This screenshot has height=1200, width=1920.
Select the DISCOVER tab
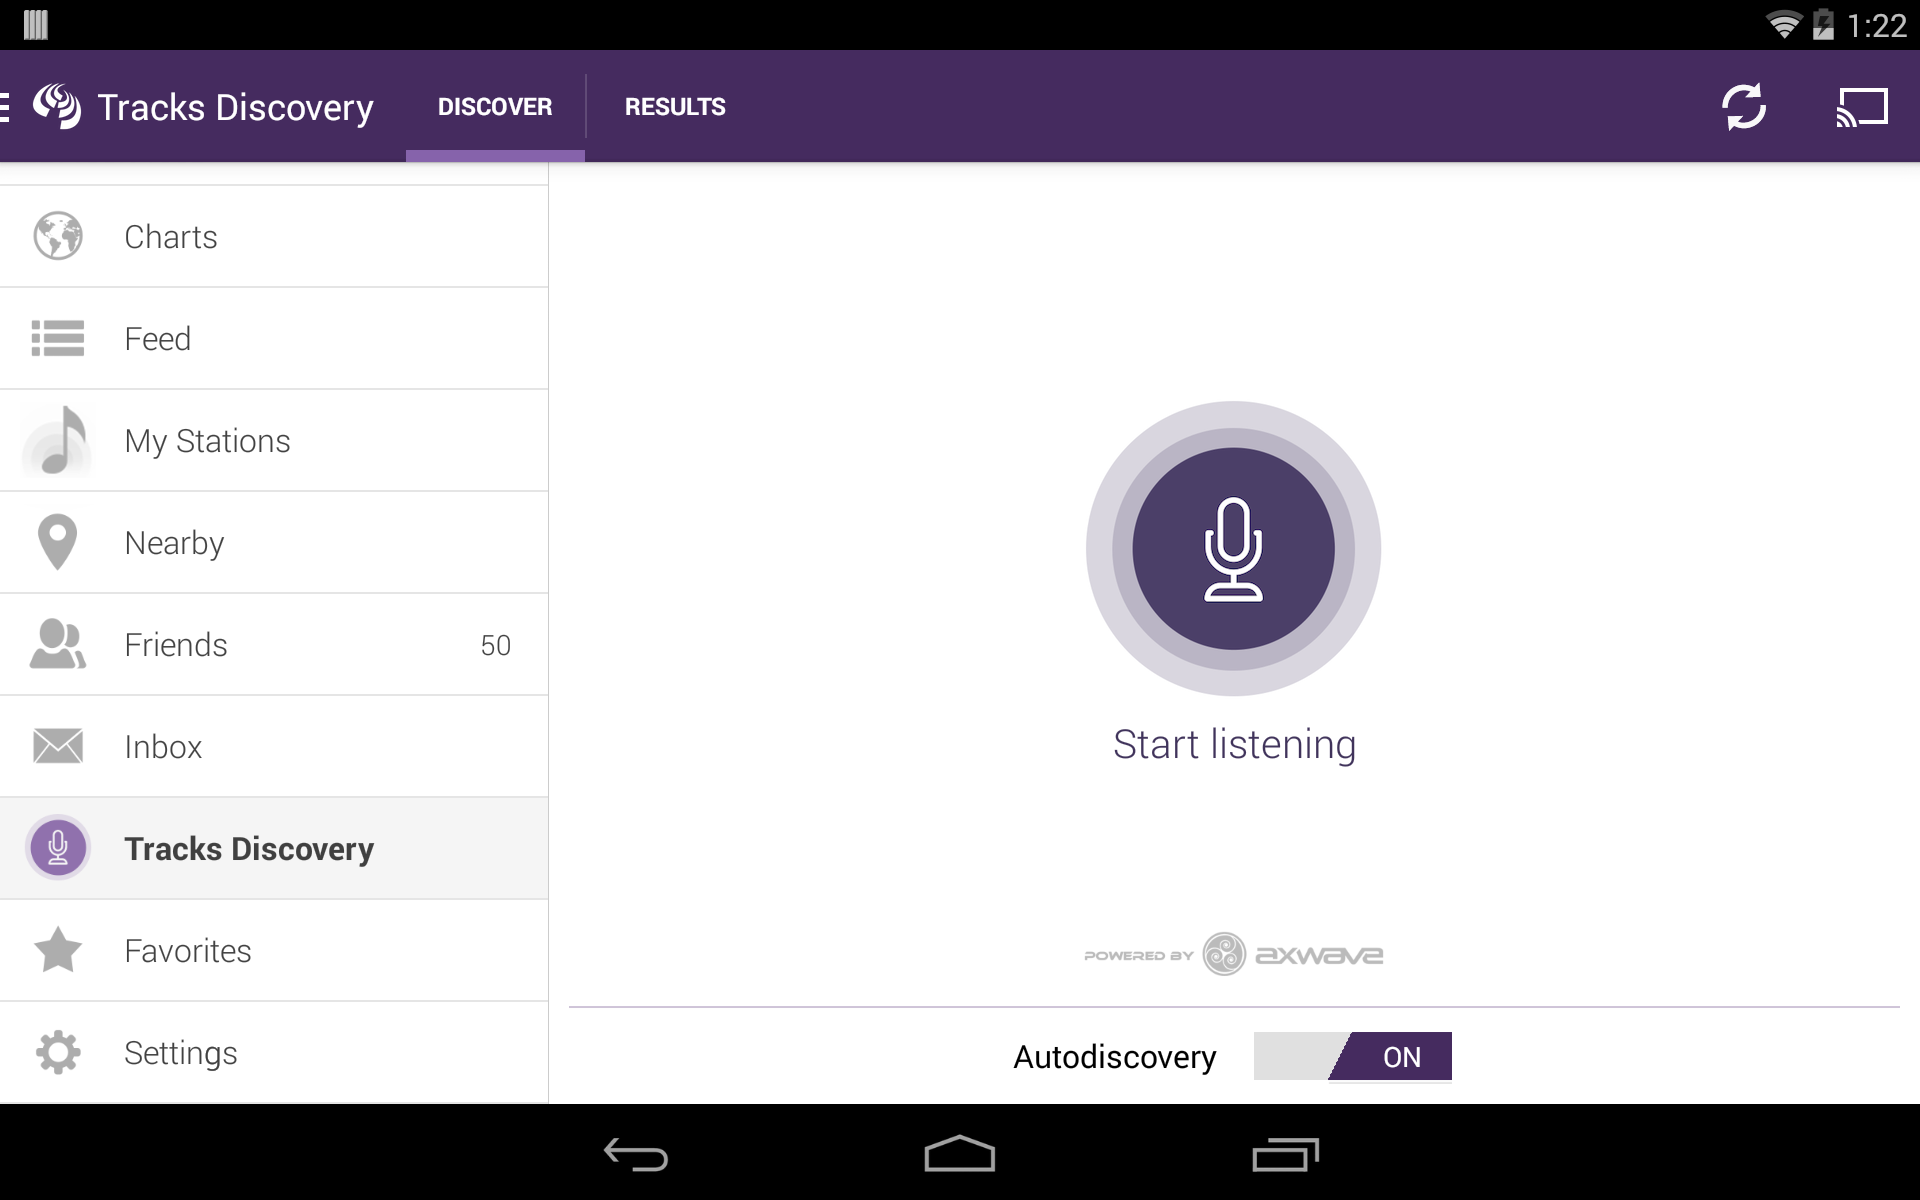(x=495, y=107)
